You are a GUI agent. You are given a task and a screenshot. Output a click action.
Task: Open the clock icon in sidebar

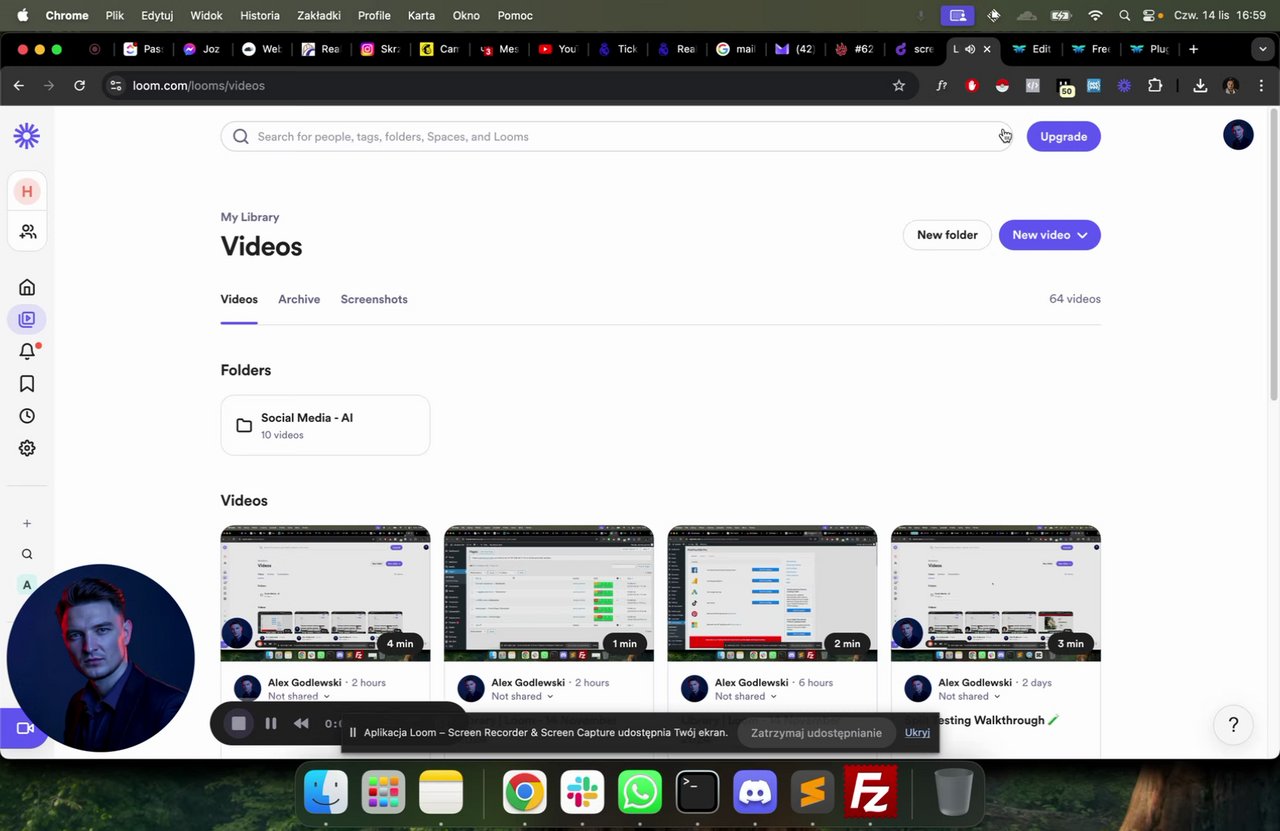[27, 416]
